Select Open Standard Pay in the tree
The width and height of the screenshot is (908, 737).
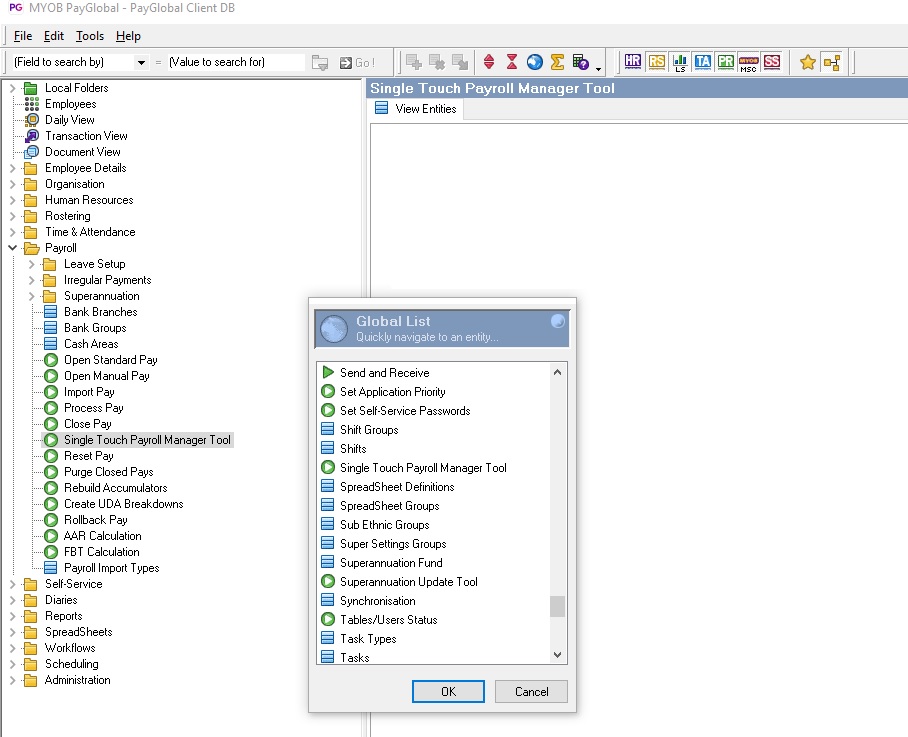(111, 360)
